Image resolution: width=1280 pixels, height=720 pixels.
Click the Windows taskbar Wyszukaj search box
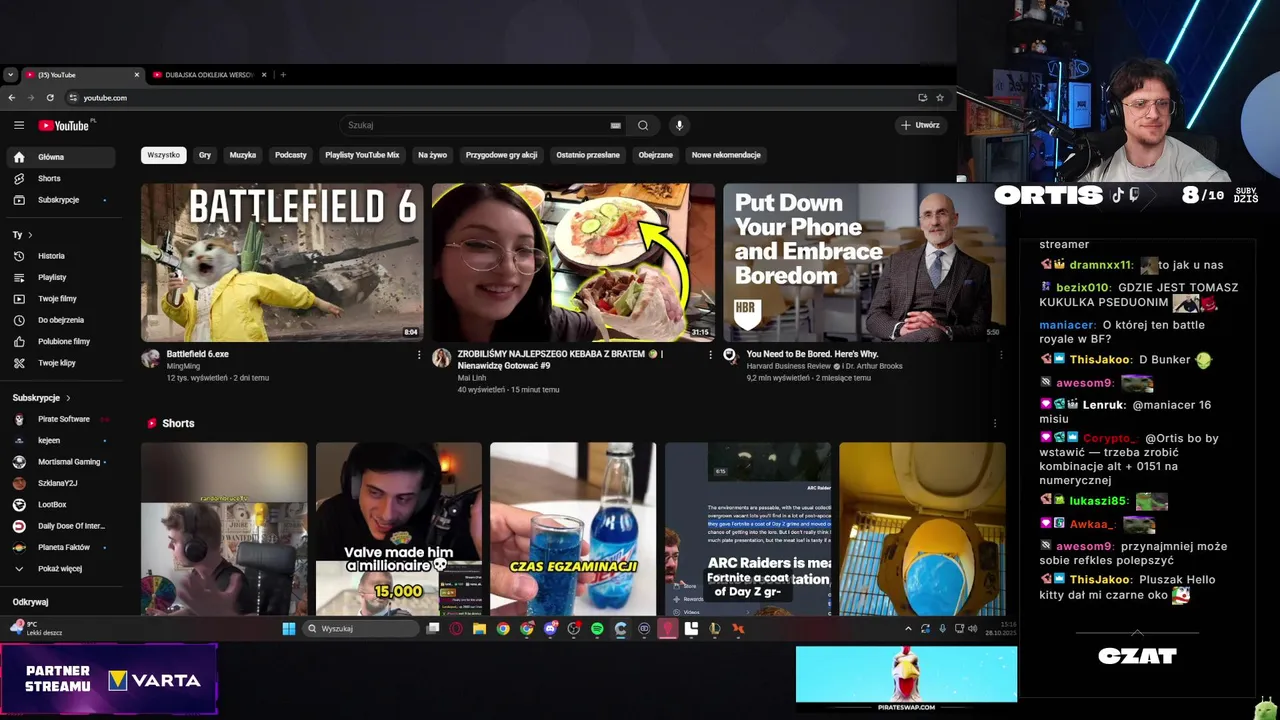click(361, 629)
